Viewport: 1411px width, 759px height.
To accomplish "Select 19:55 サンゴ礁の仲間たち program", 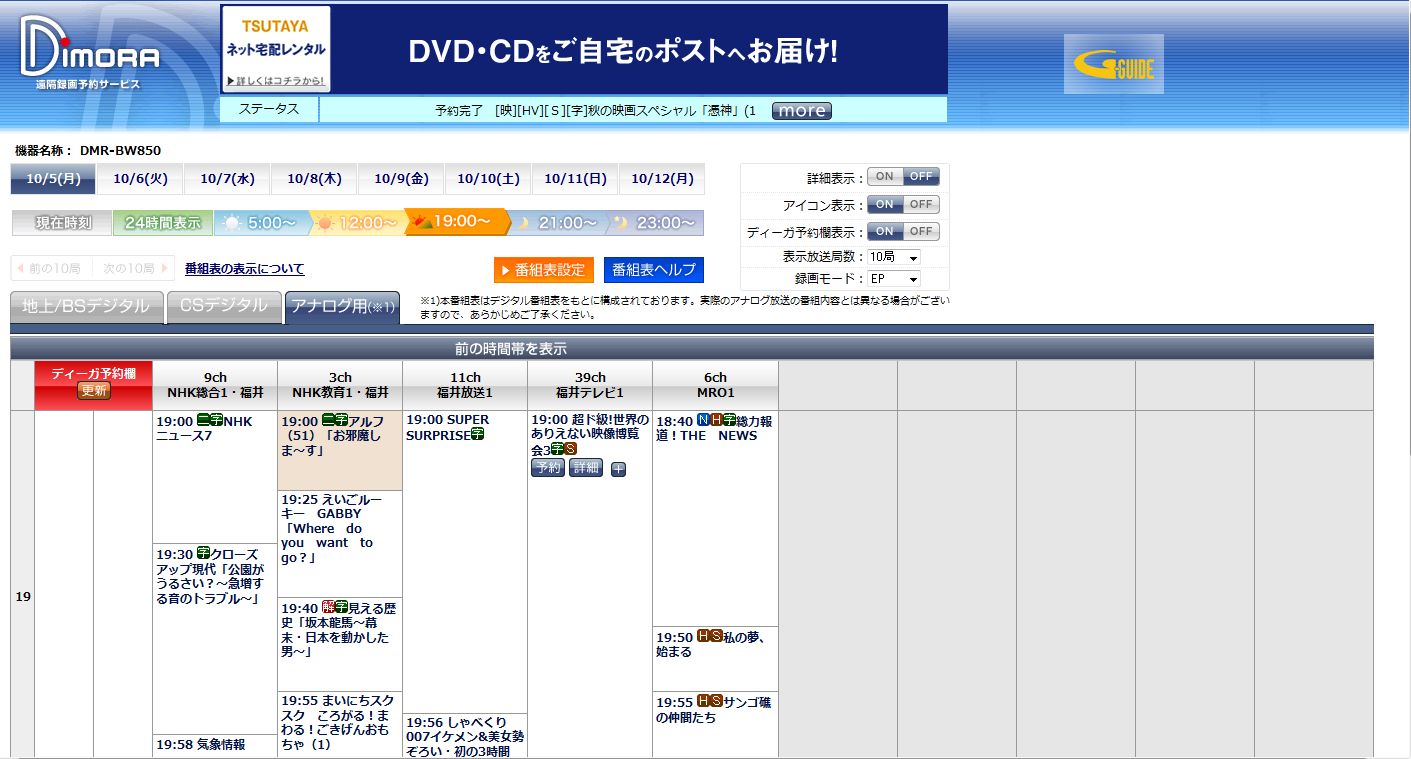I will click(715, 725).
